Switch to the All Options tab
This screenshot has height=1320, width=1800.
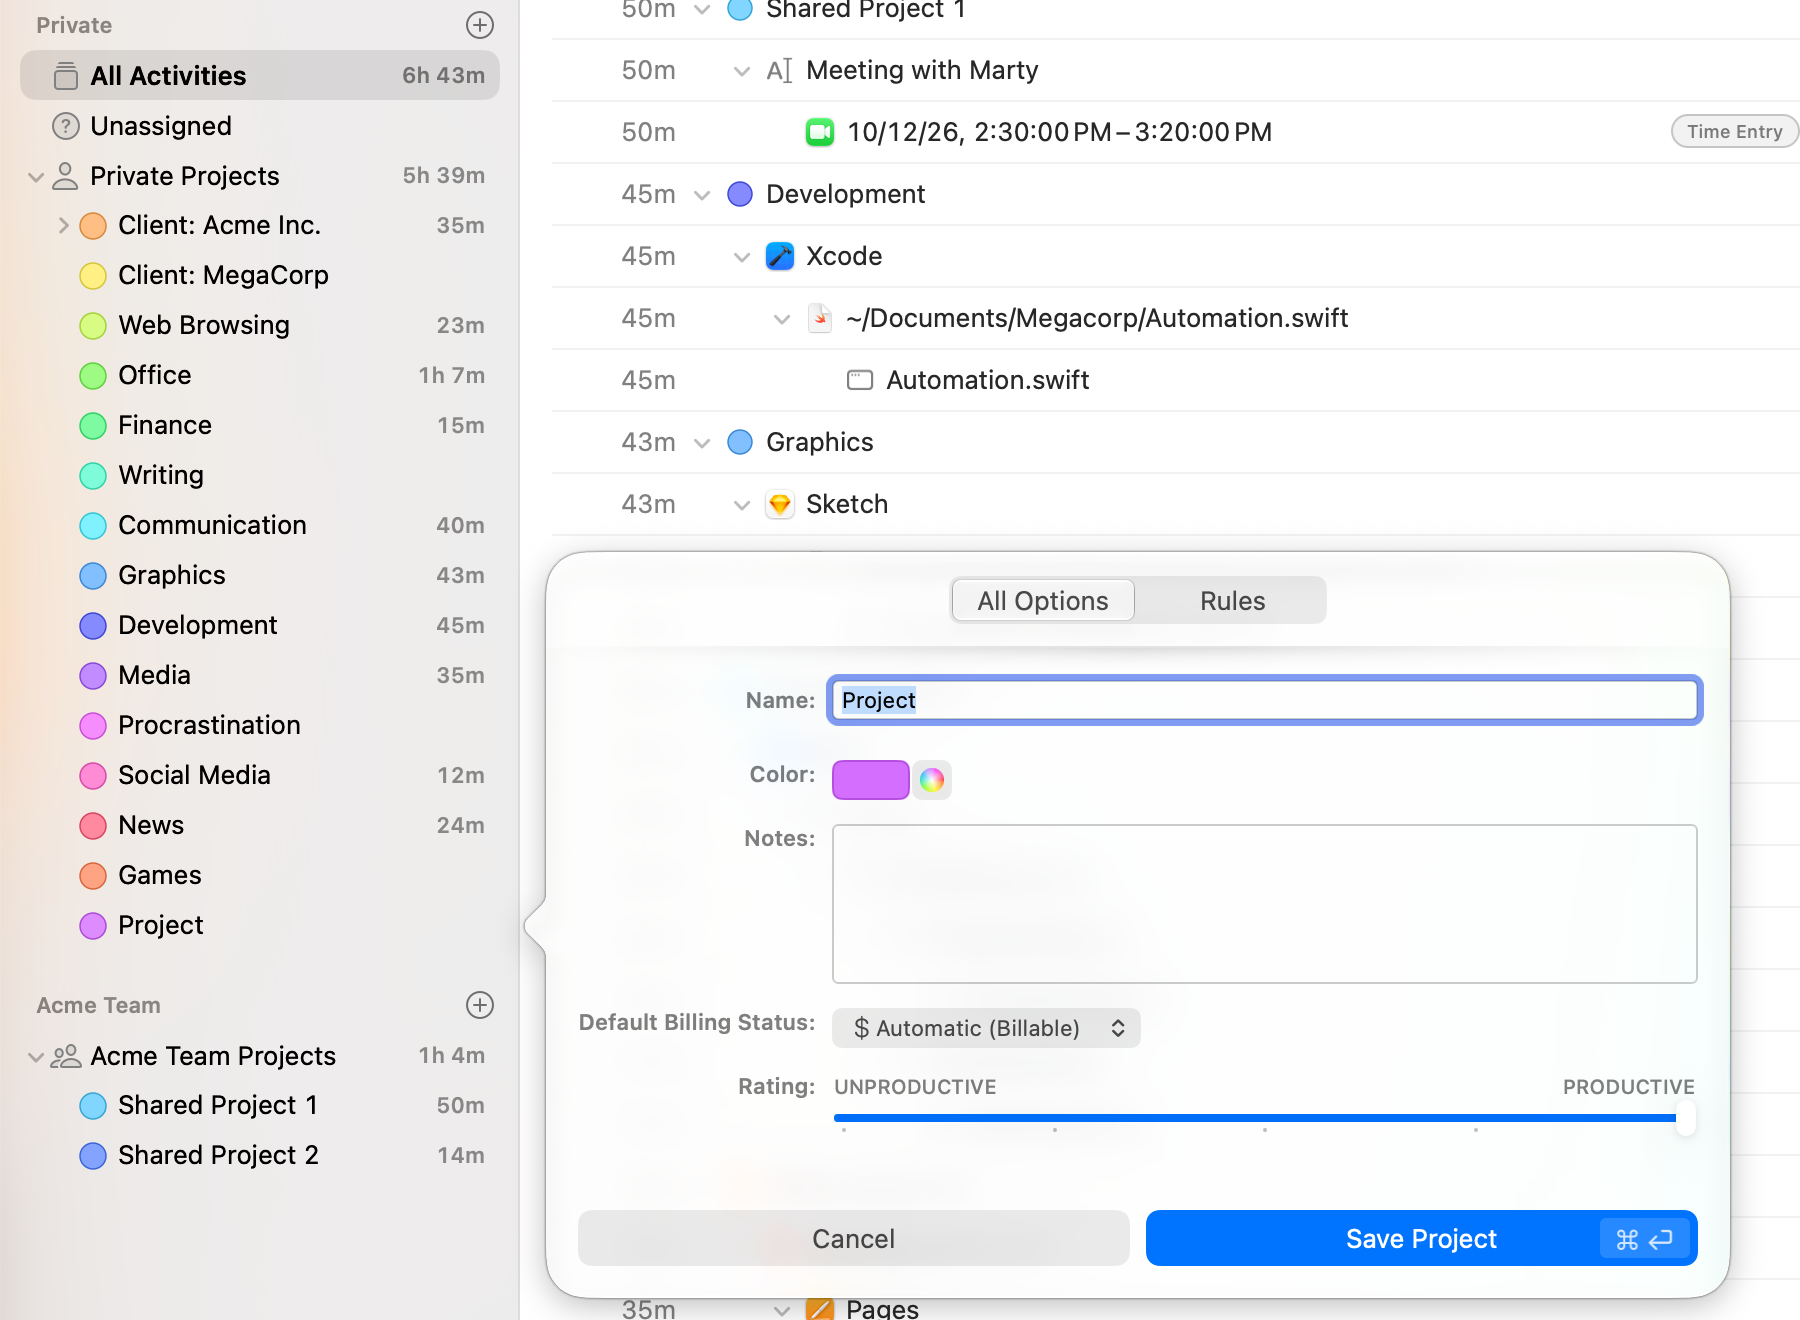tap(1043, 600)
